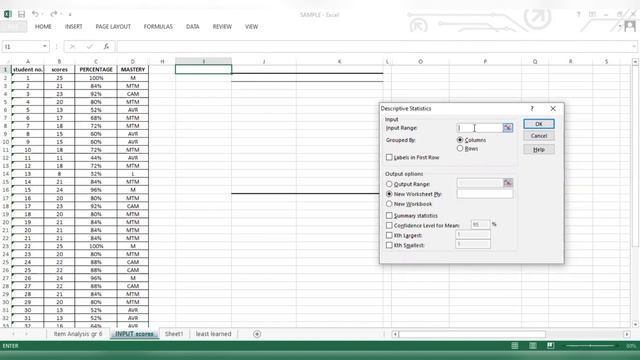Open the REVIEW ribbon tab
The width and height of the screenshot is (640, 360).
tap(222, 27)
